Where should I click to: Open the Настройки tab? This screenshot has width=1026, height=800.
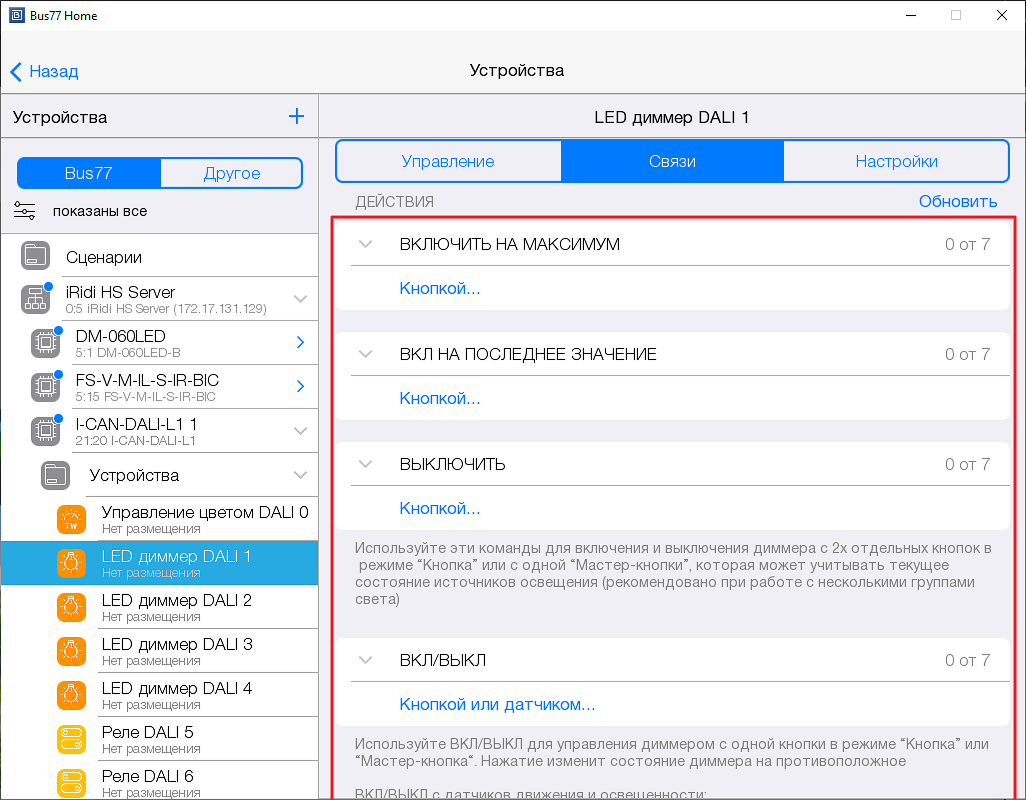pyautogui.click(x=896, y=161)
